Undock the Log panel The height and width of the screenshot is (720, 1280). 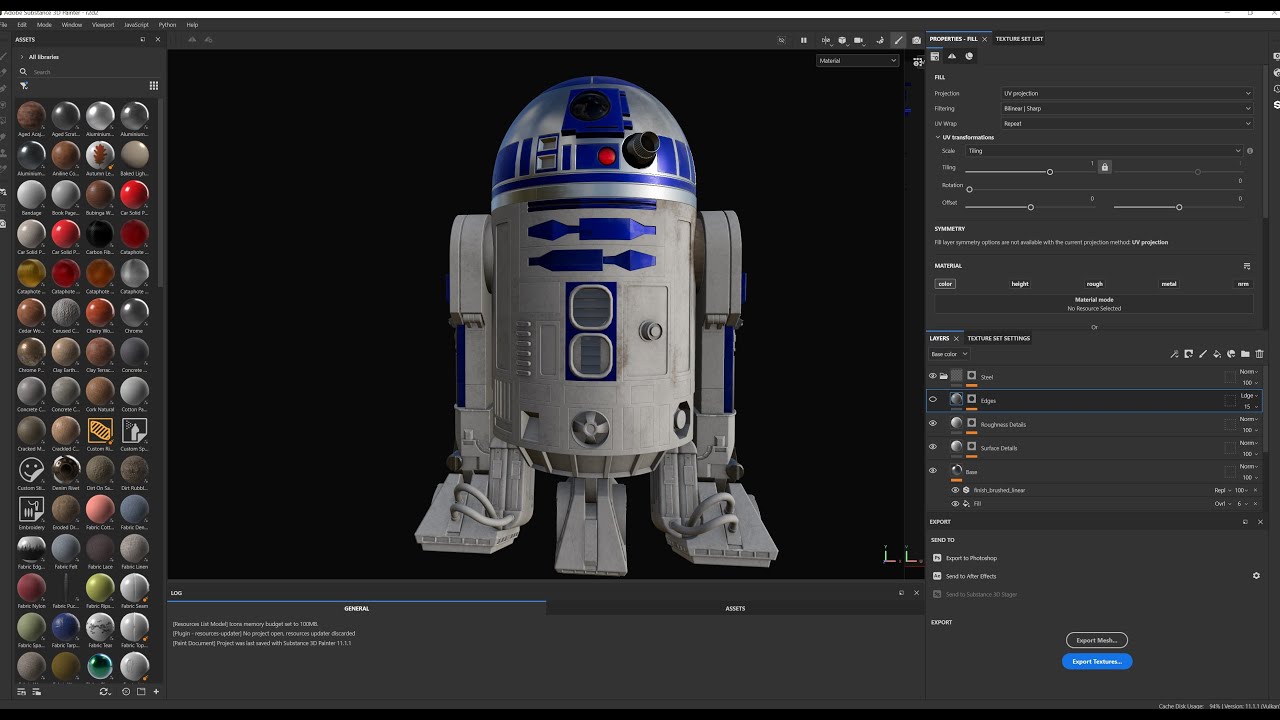click(901, 593)
